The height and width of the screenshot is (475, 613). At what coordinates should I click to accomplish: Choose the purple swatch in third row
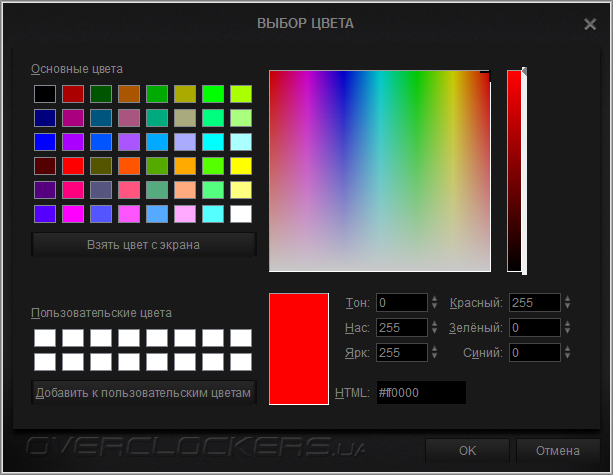73,142
